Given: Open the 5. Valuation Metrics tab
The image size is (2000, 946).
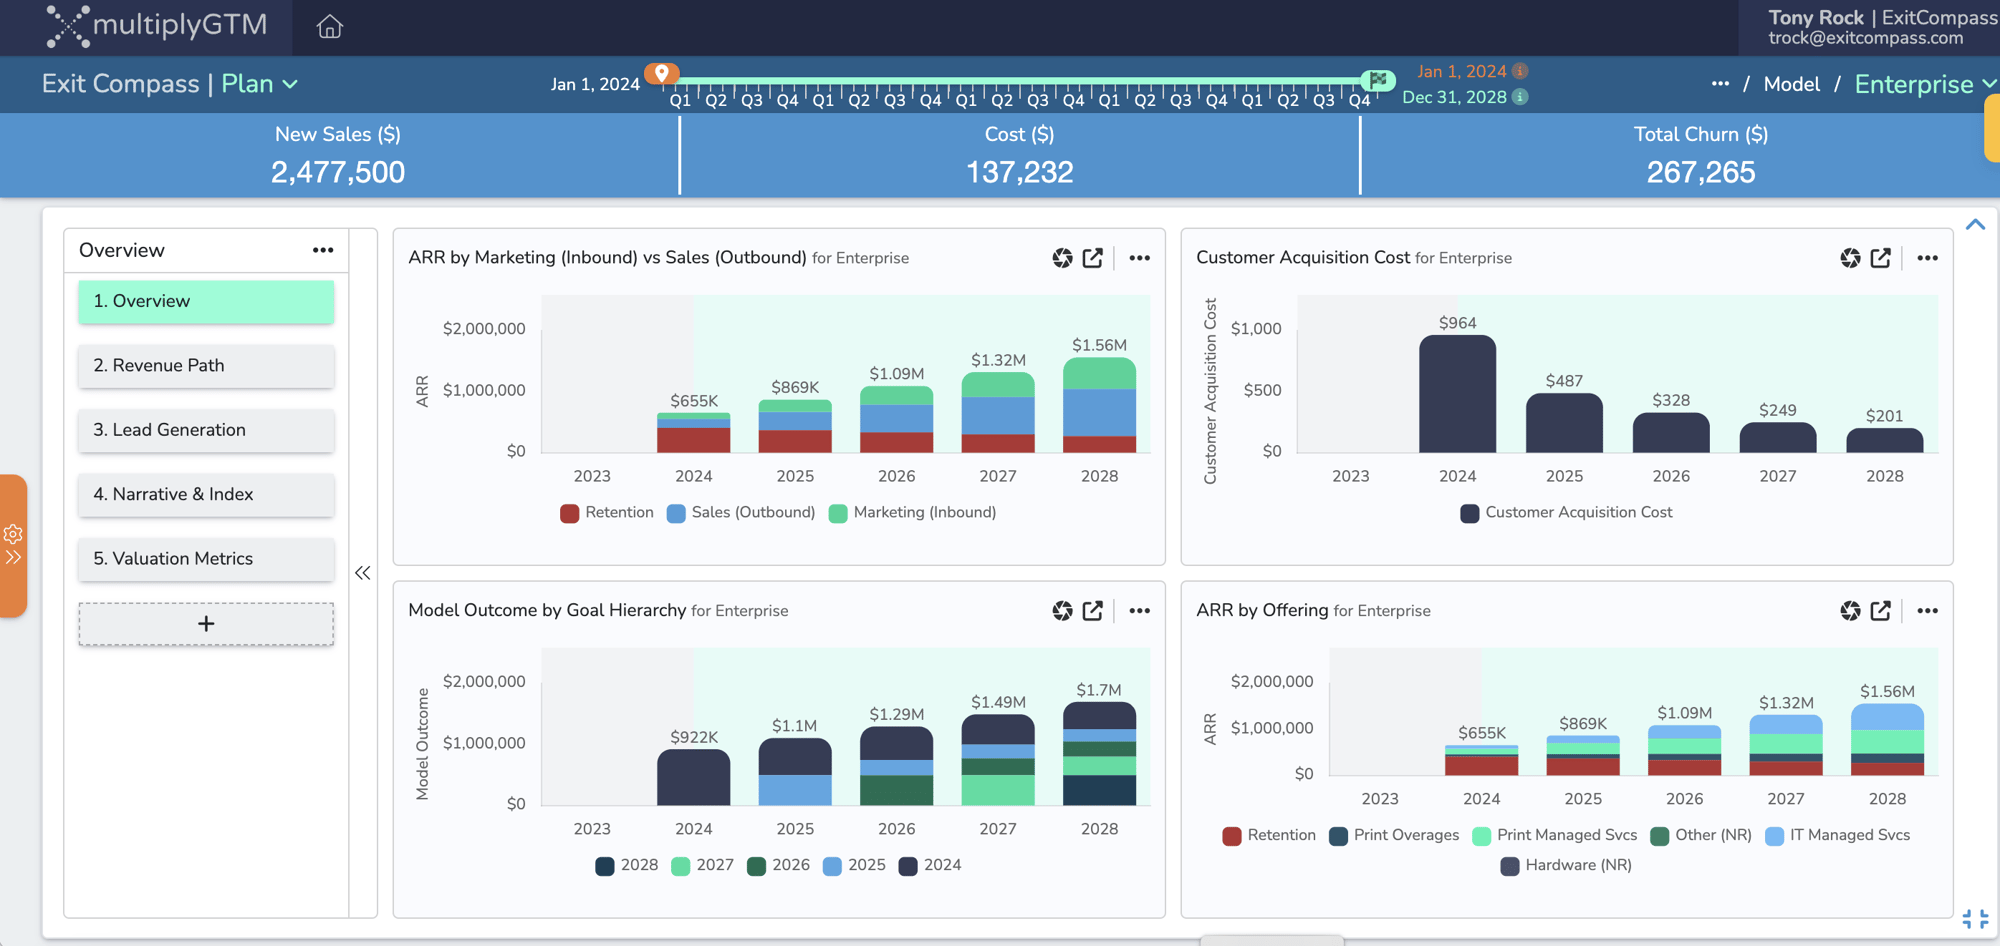Looking at the screenshot, I should point(206,559).
